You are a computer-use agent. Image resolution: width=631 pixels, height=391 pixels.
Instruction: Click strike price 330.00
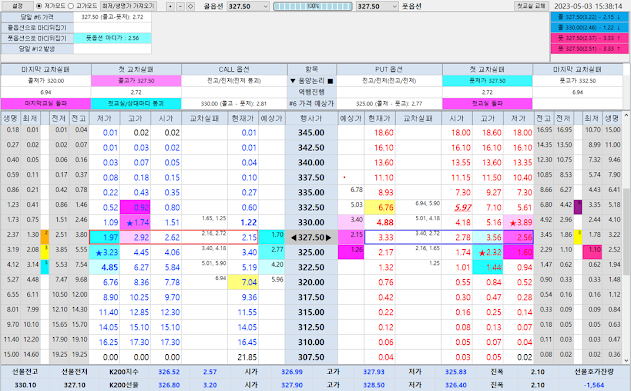[311, 222]
